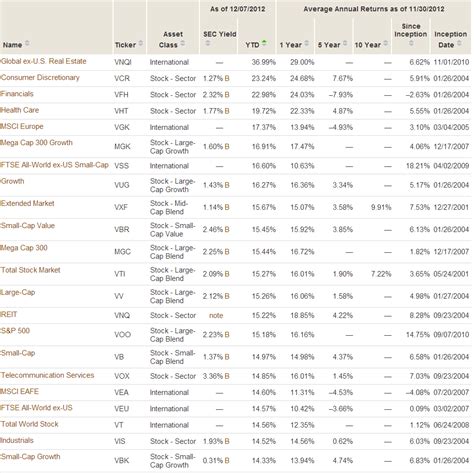
Task: Sort by 1 Year returns arrow
Action: (x=306, y=43)
